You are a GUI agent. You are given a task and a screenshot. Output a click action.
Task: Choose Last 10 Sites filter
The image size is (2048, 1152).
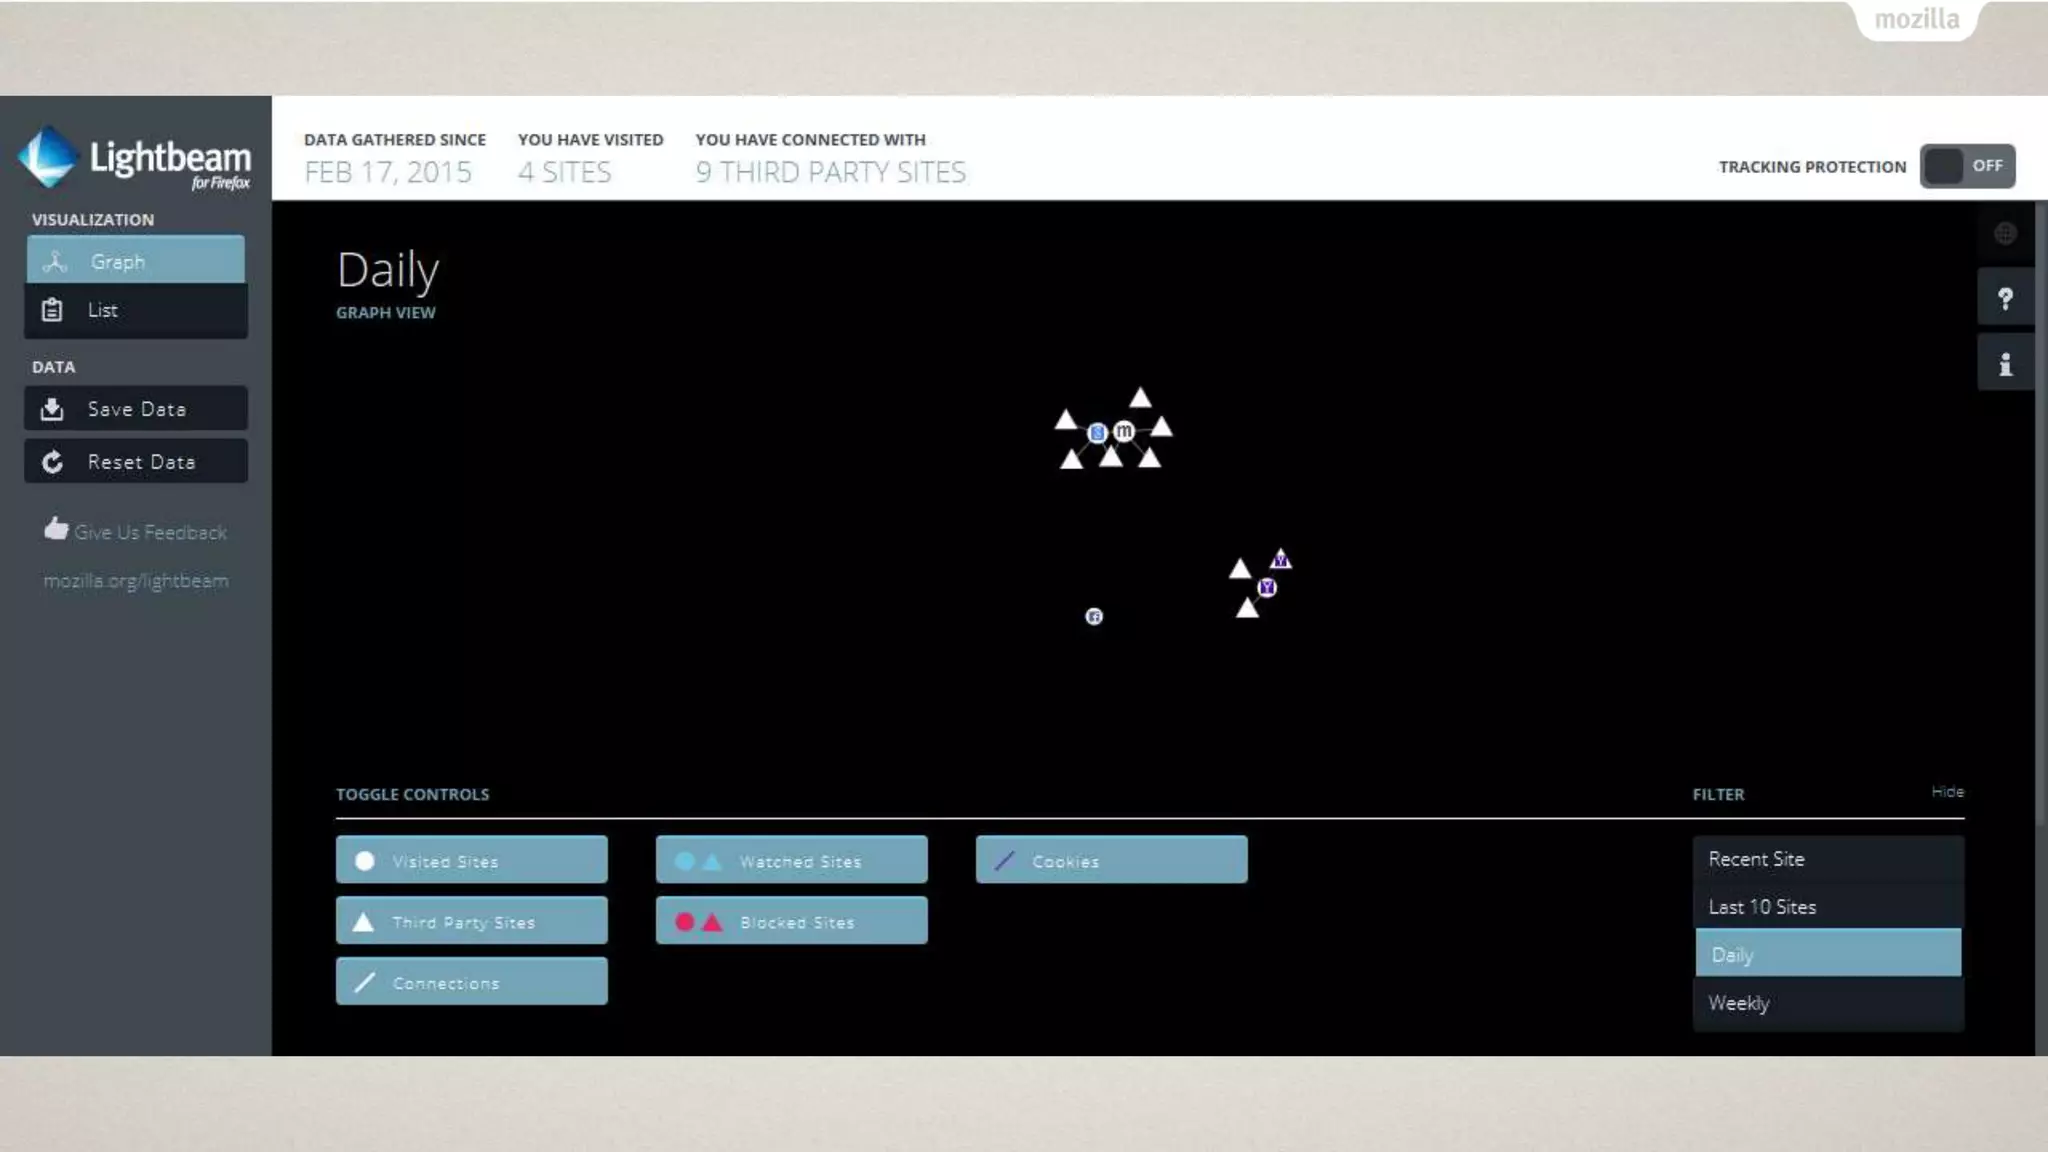pyautogui.click(x=1827, y=907)
